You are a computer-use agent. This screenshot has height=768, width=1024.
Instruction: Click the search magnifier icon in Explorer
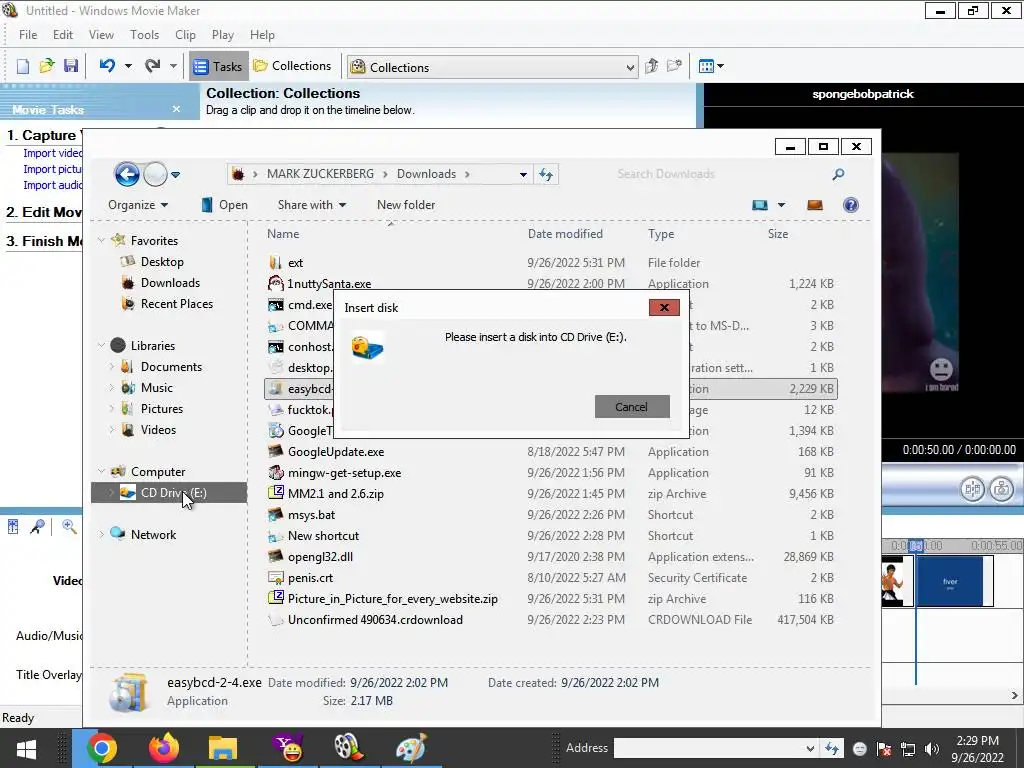coord(839,174)
